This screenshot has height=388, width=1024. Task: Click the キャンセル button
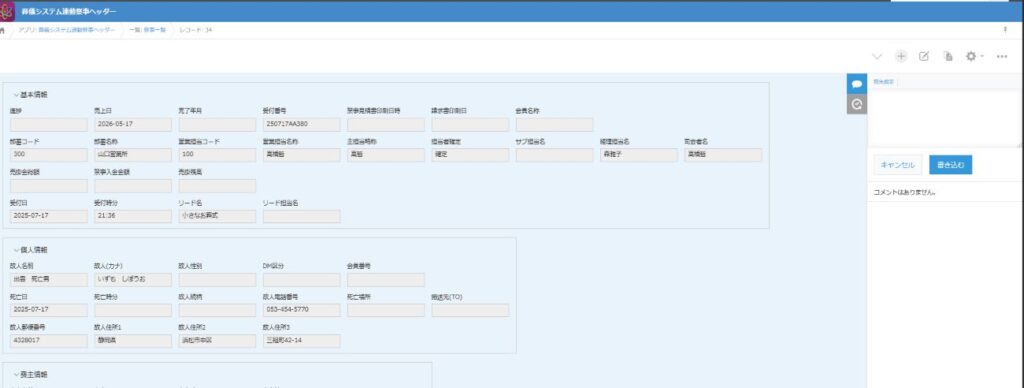tap(897, 165)
